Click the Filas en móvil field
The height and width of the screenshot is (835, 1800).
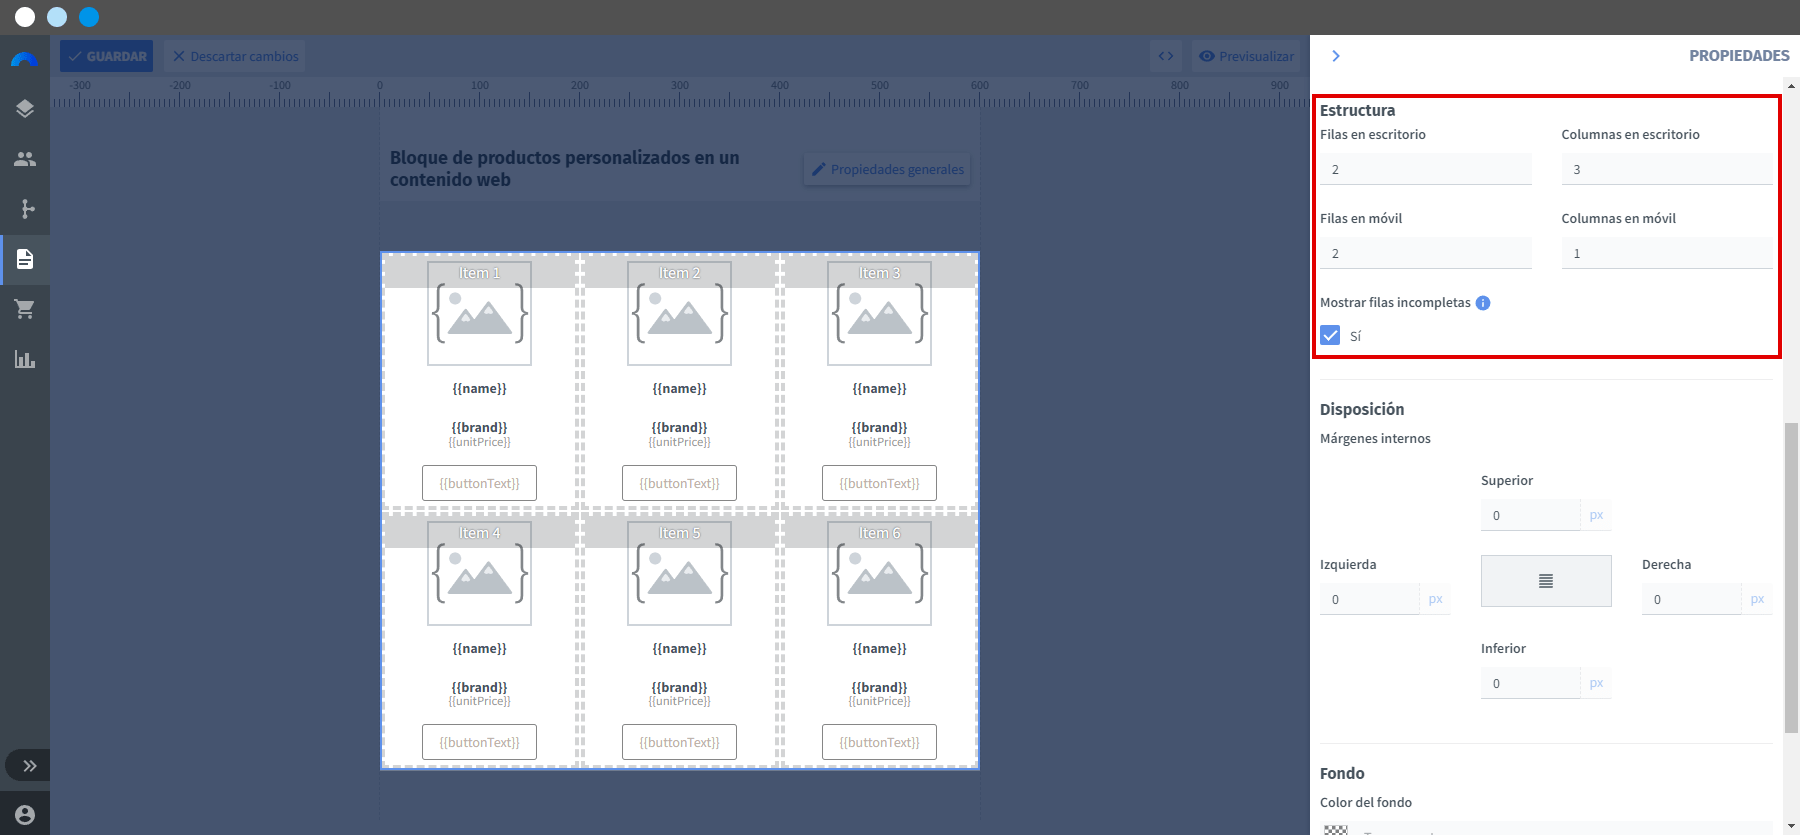coord(1426,253)
